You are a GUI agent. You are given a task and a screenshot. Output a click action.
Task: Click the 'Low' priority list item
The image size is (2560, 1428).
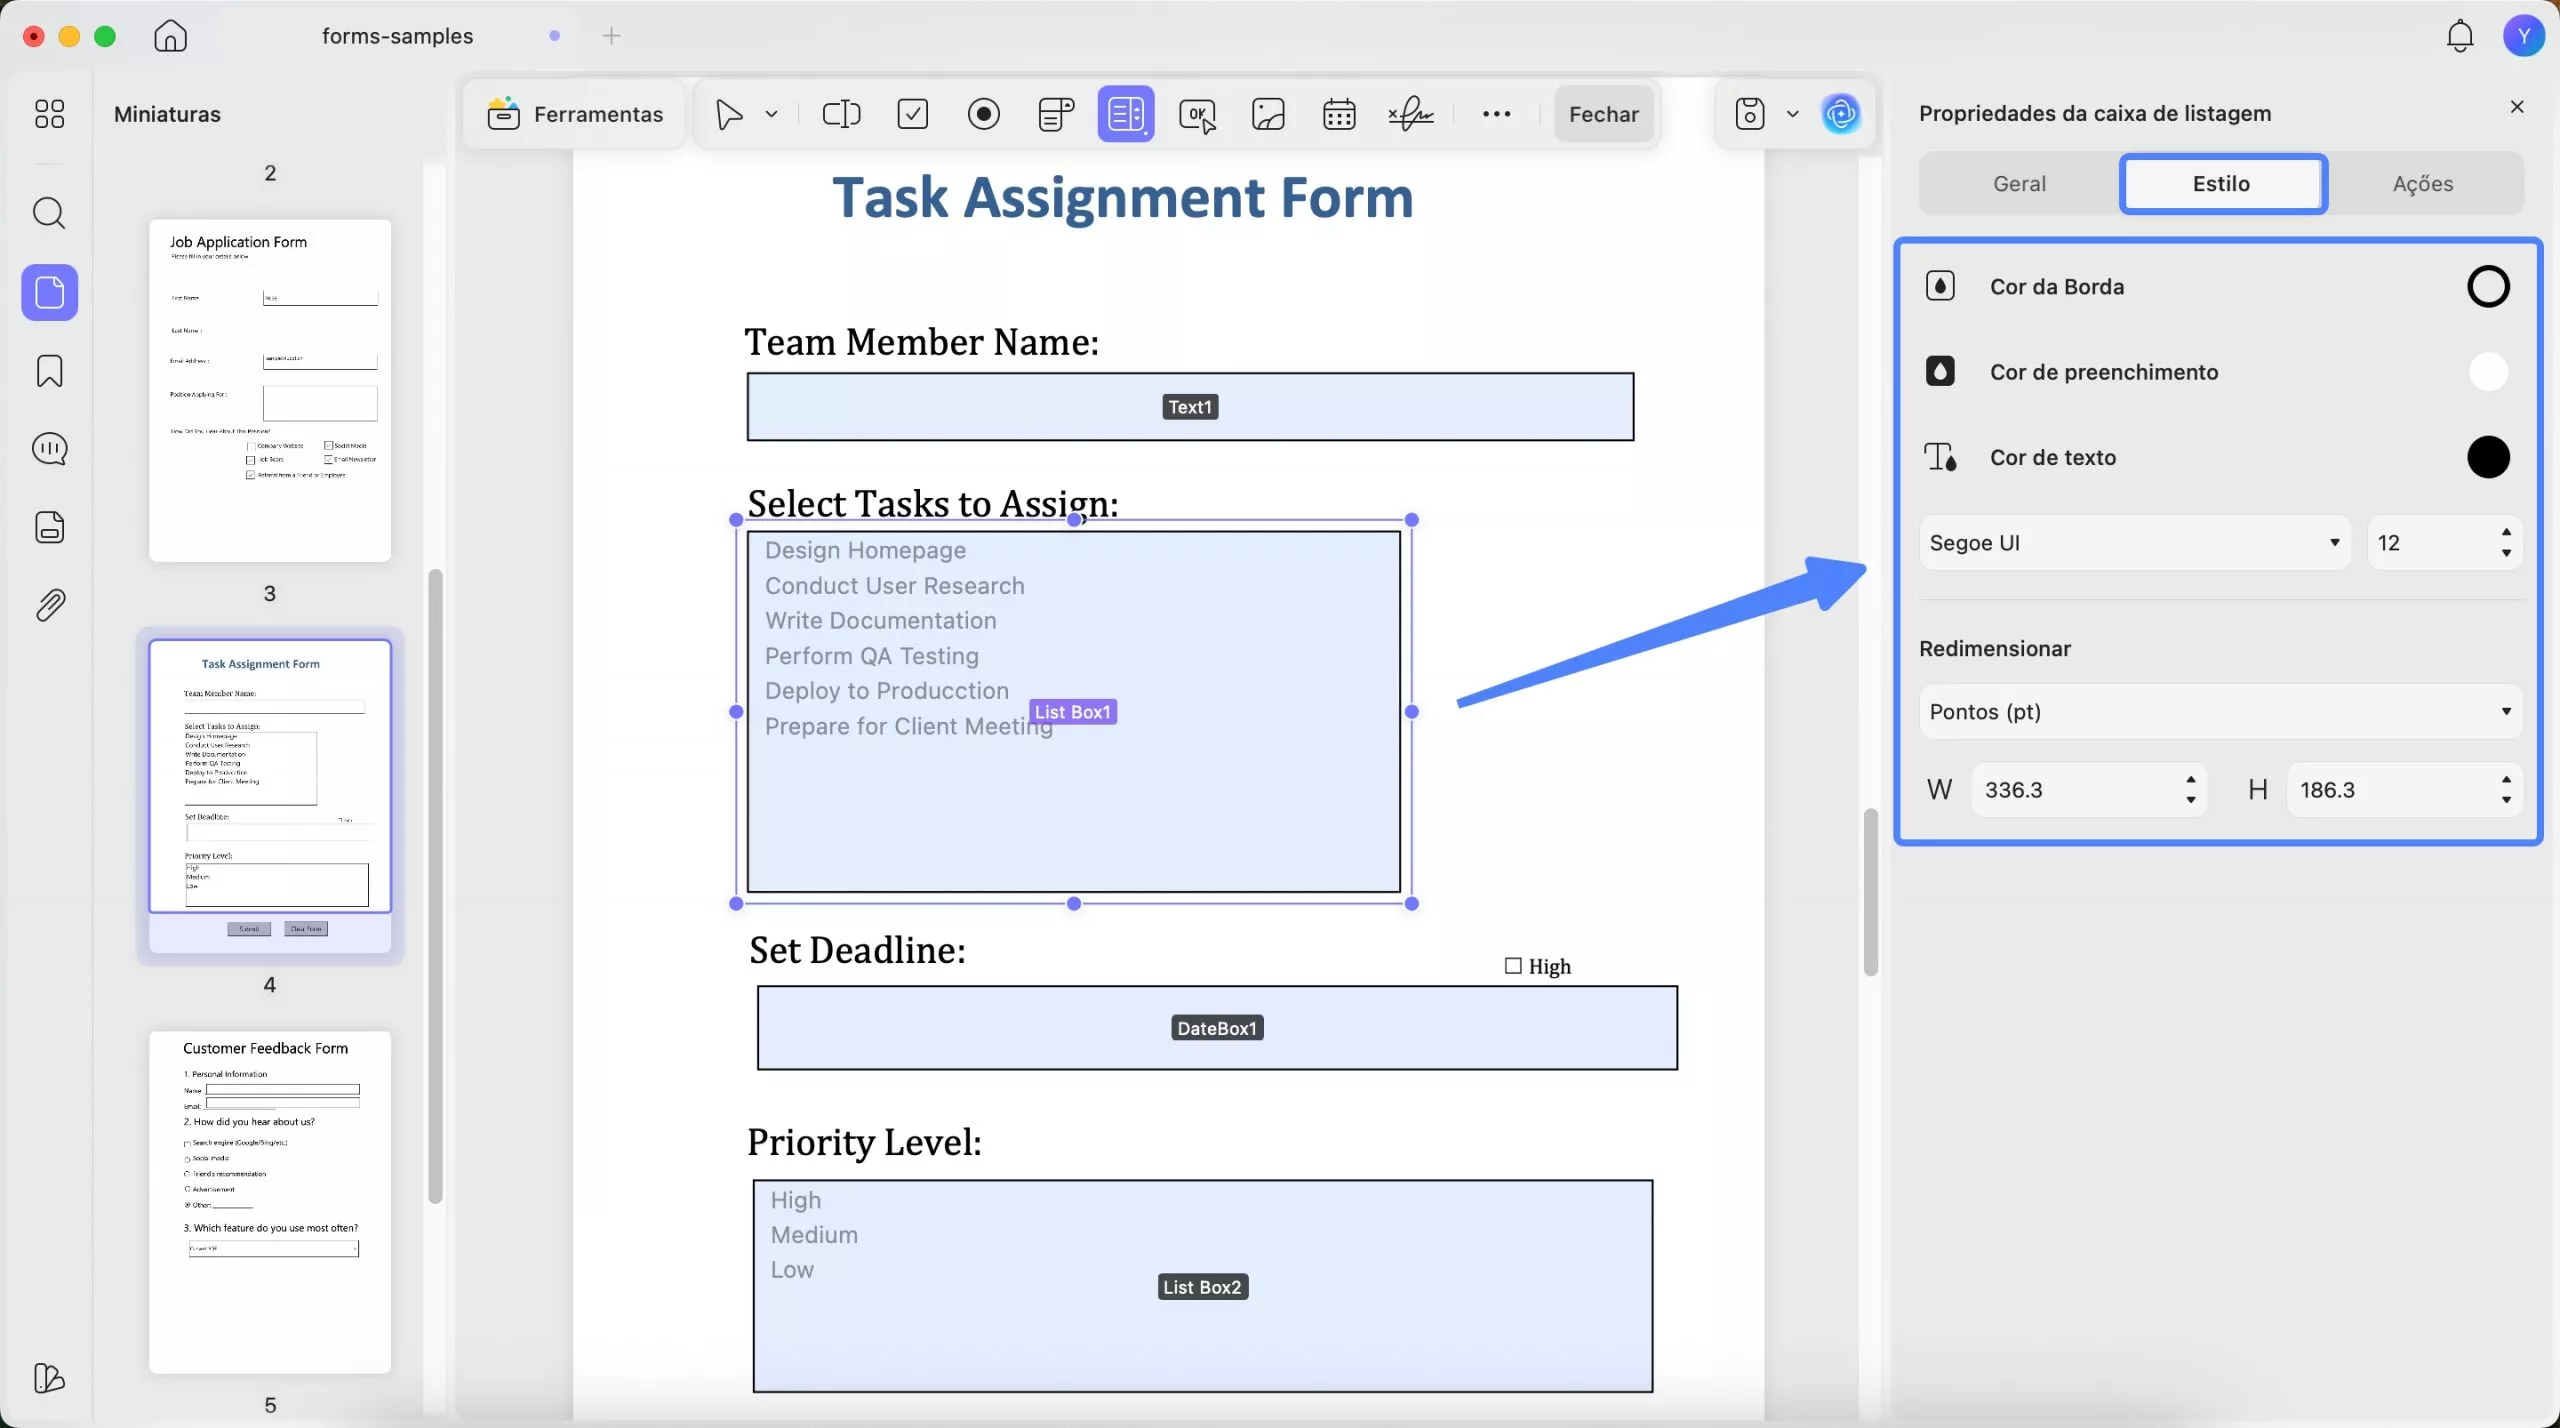(792, 1270)
